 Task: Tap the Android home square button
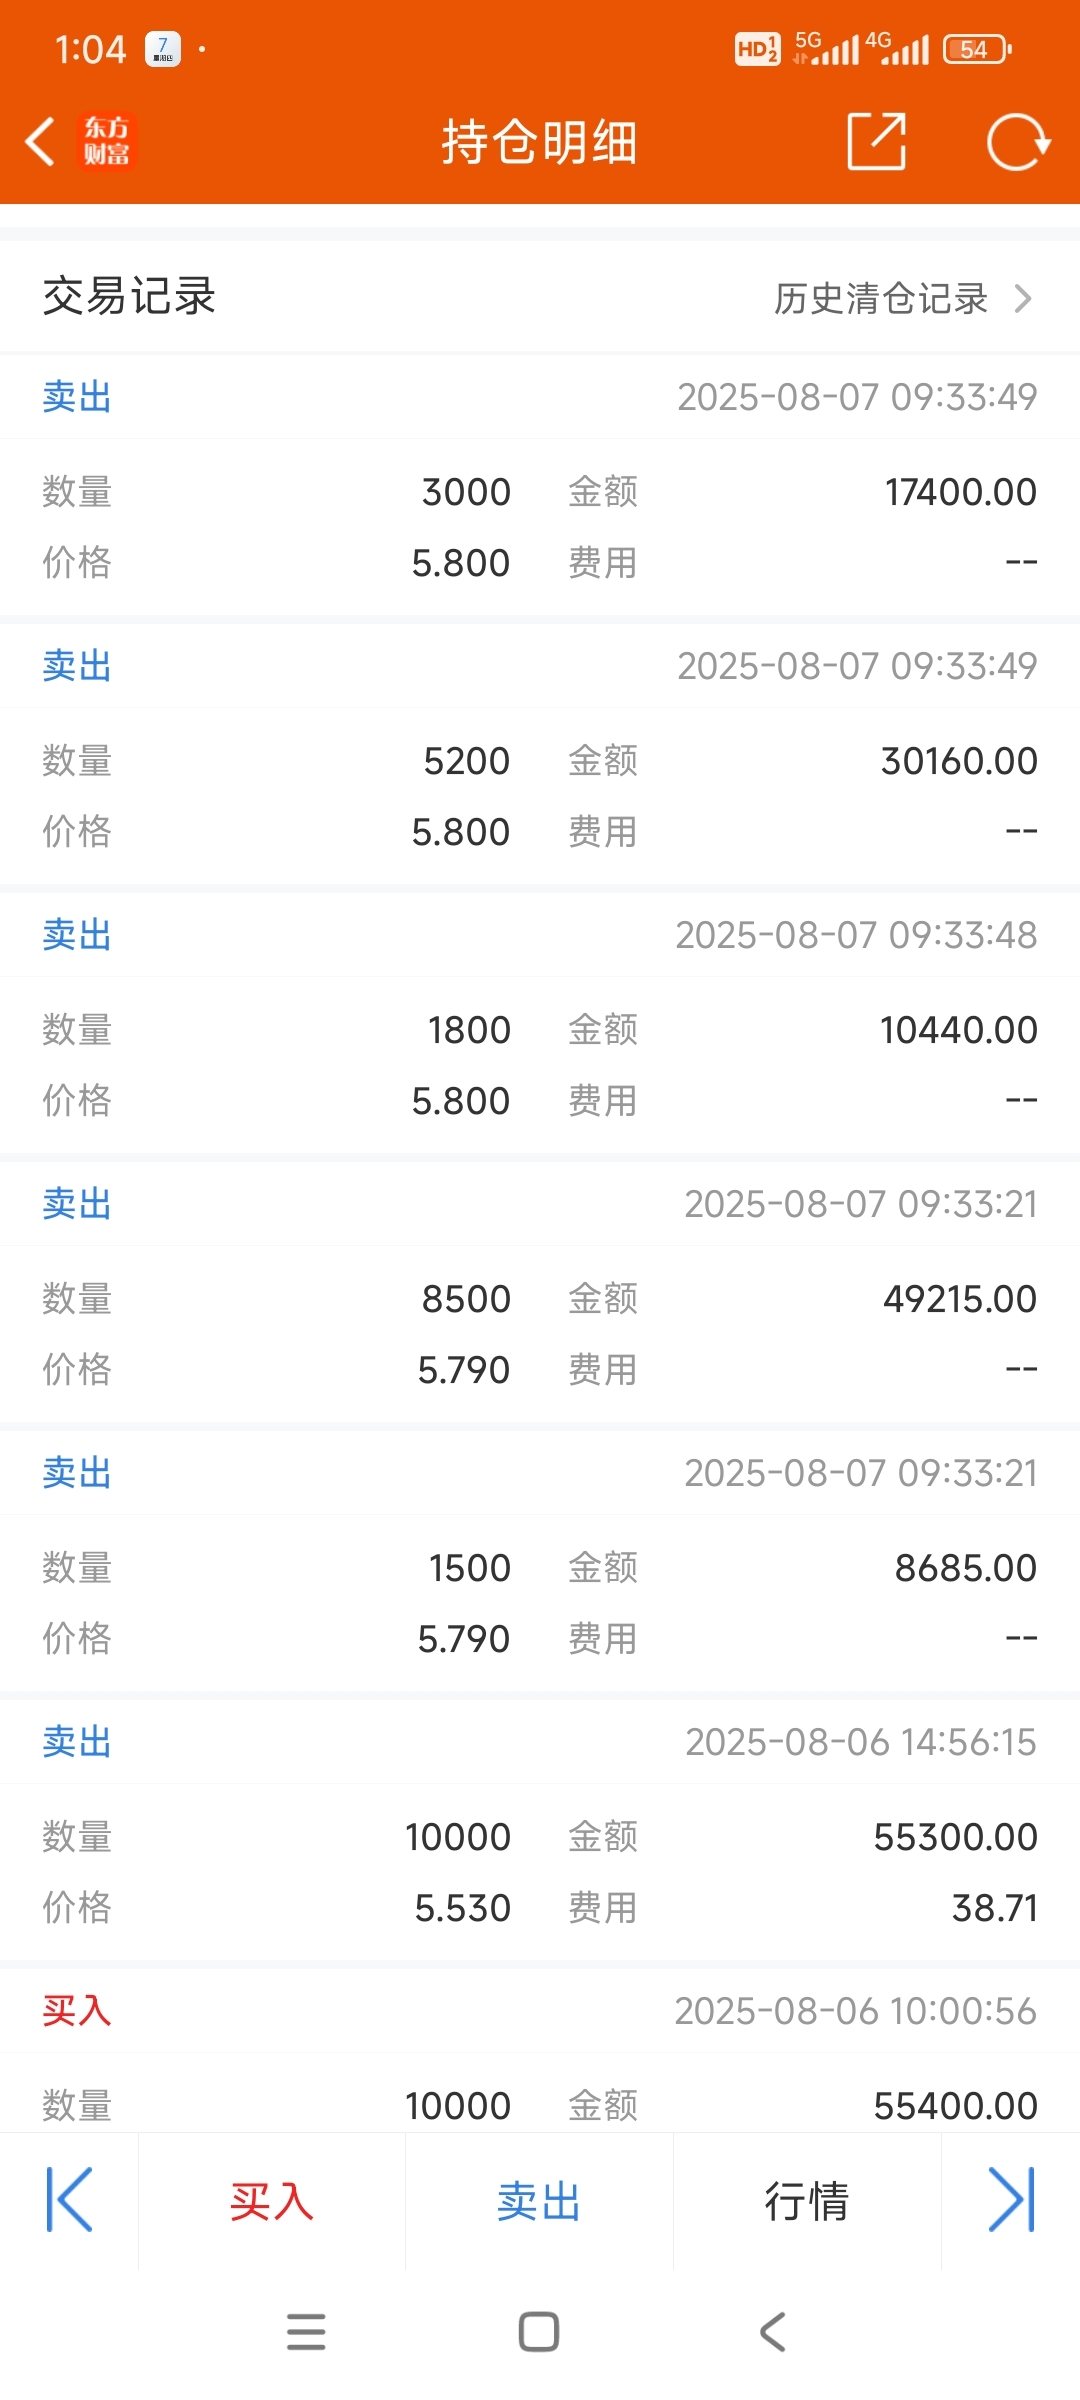tap(539, 2332)
